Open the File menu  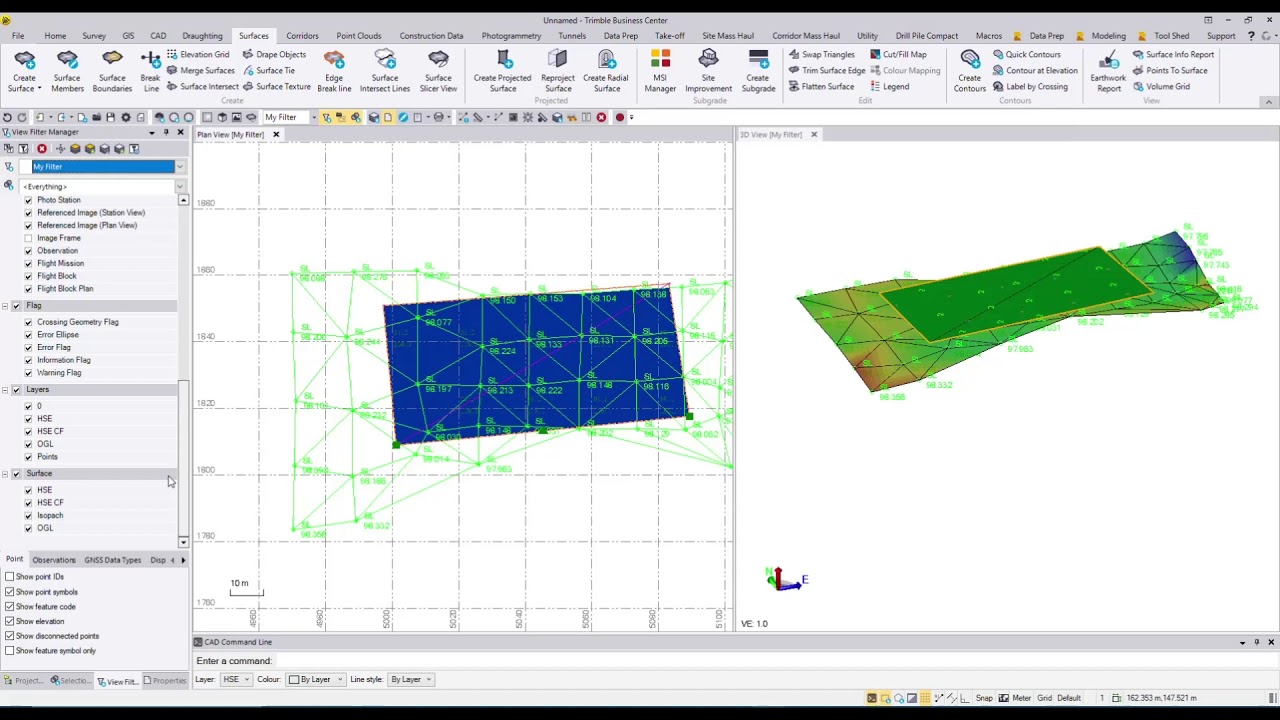coord(18,36)
